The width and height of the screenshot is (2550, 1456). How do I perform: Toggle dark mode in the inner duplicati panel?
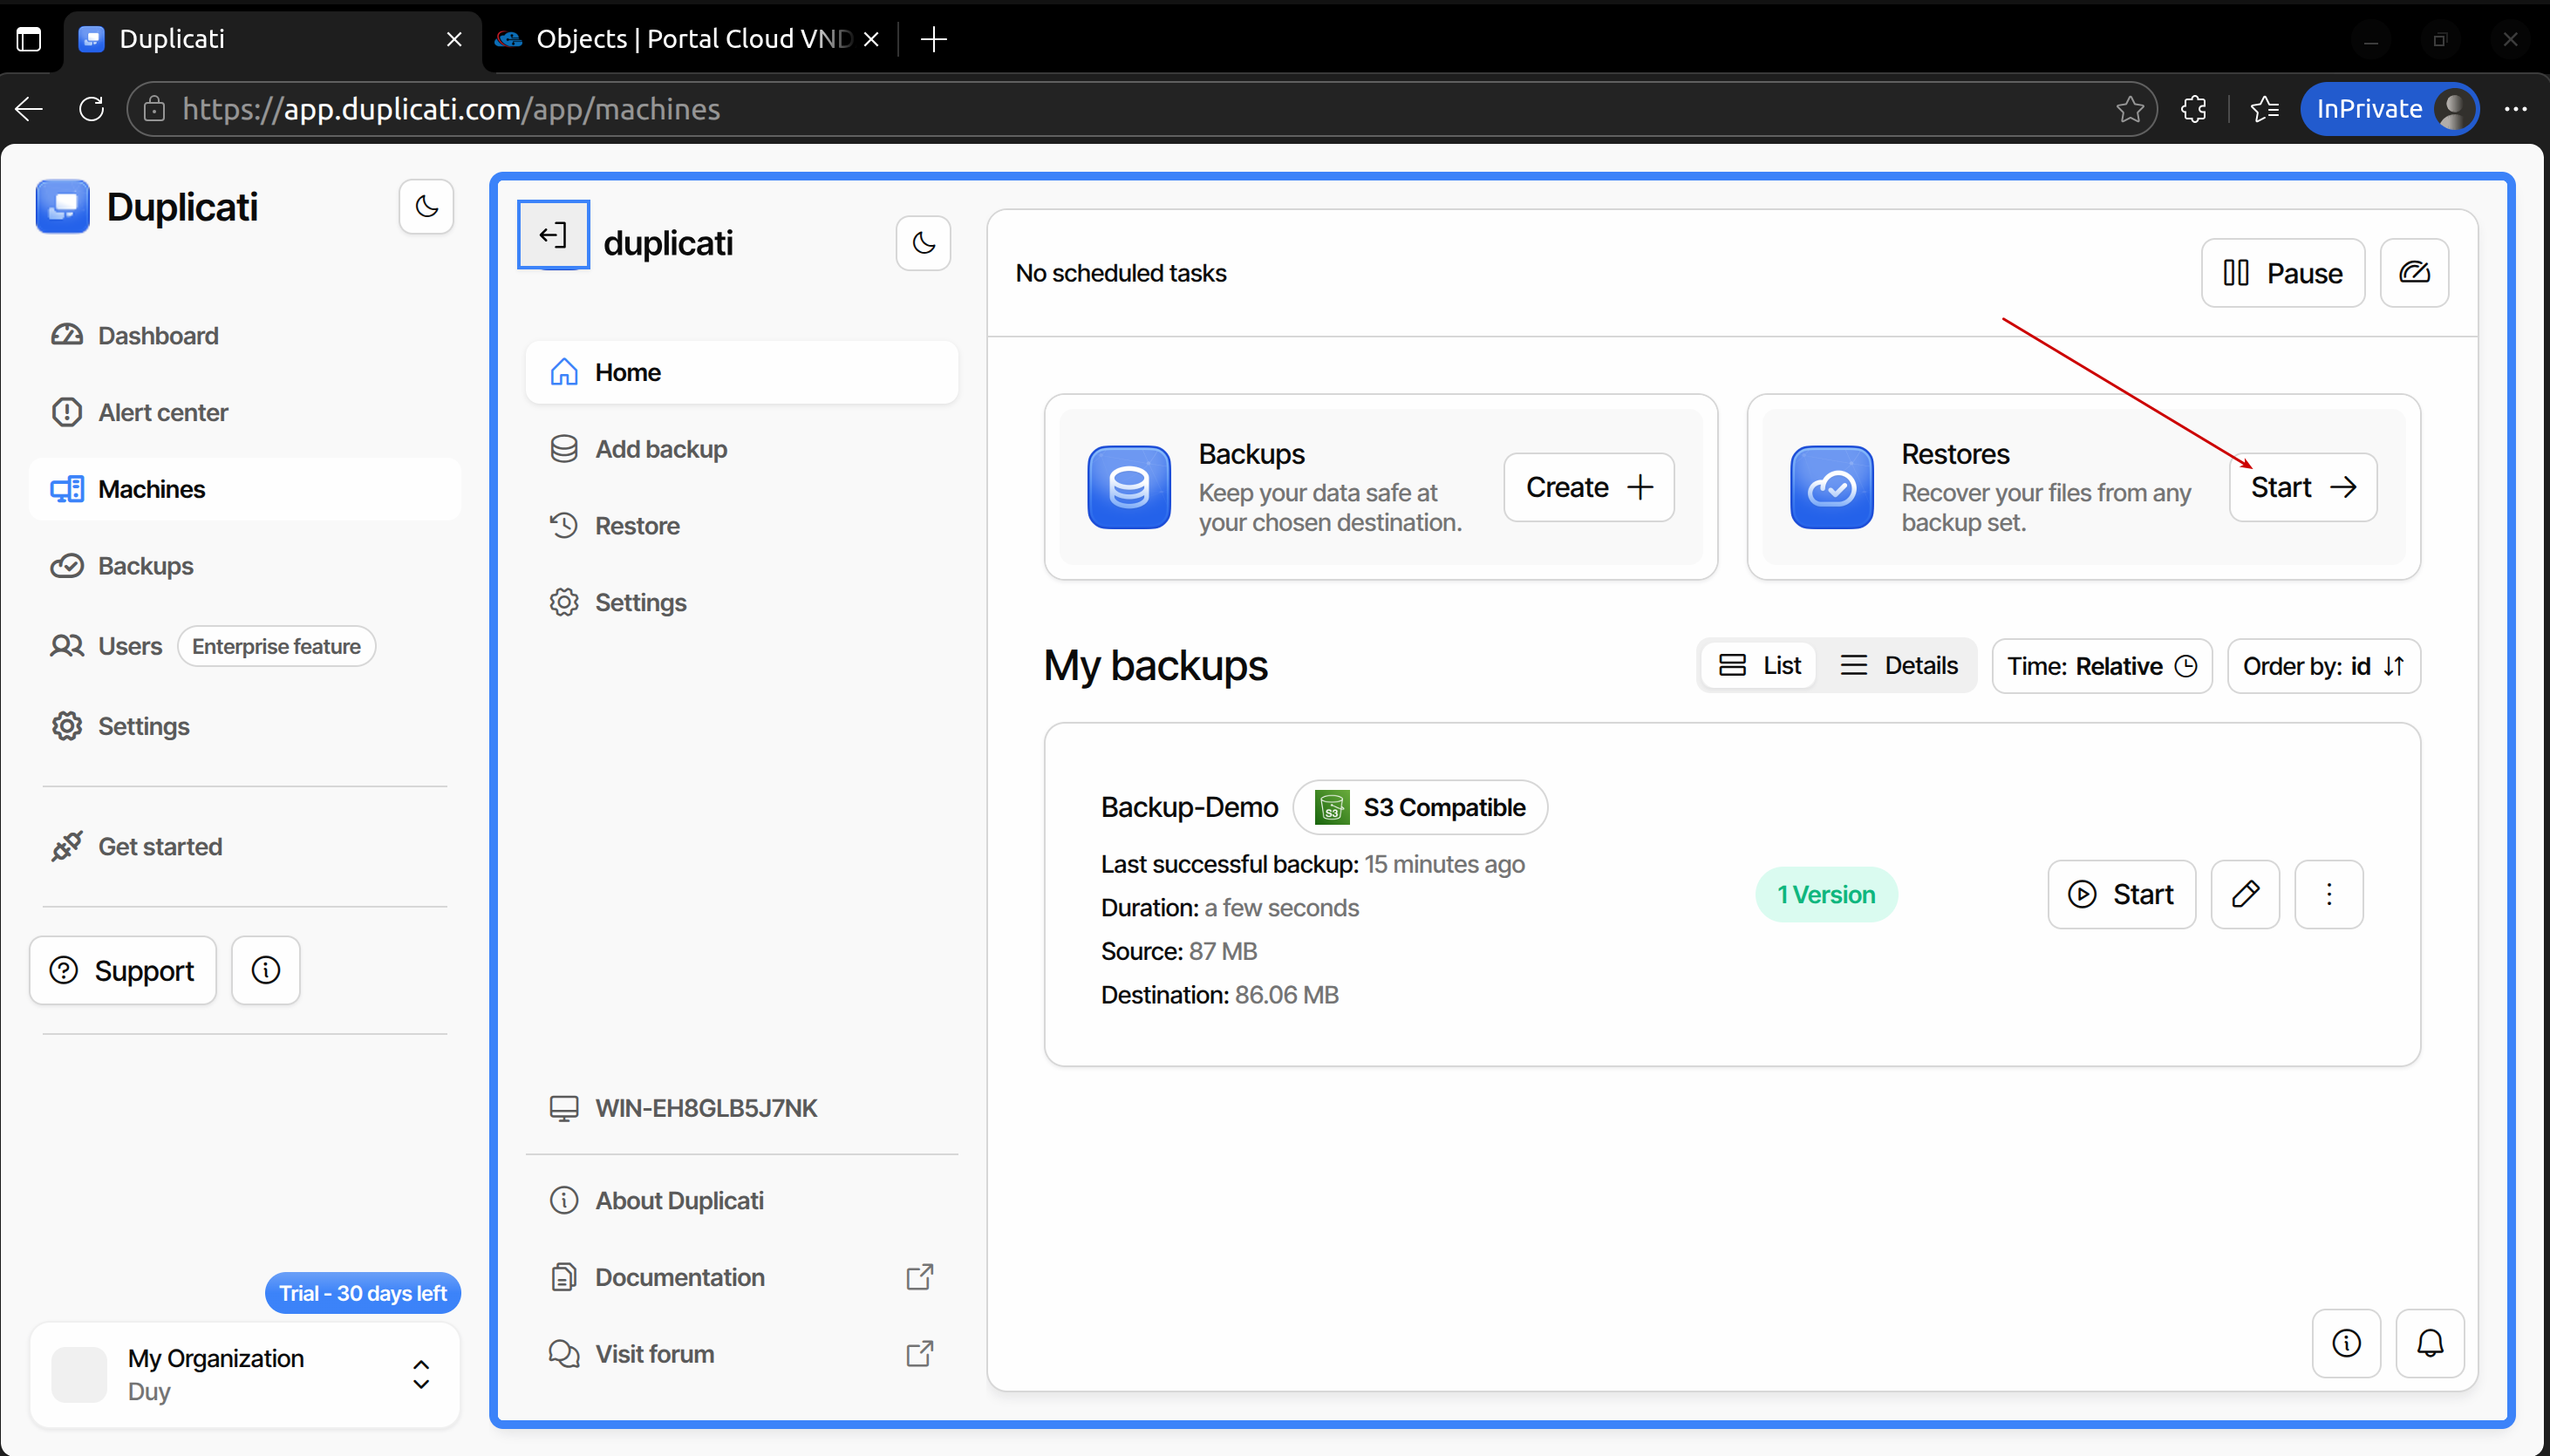tap(922, 243)
